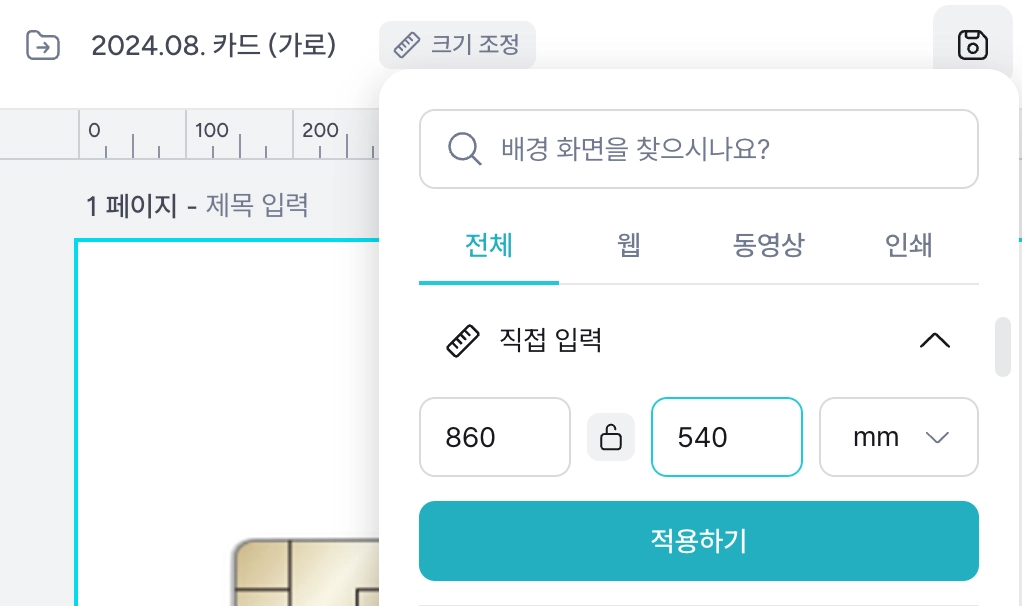Click the save icon in the top bar
Image resolution: width=1022 pixels, height=606 pixels.
(972, 46)
